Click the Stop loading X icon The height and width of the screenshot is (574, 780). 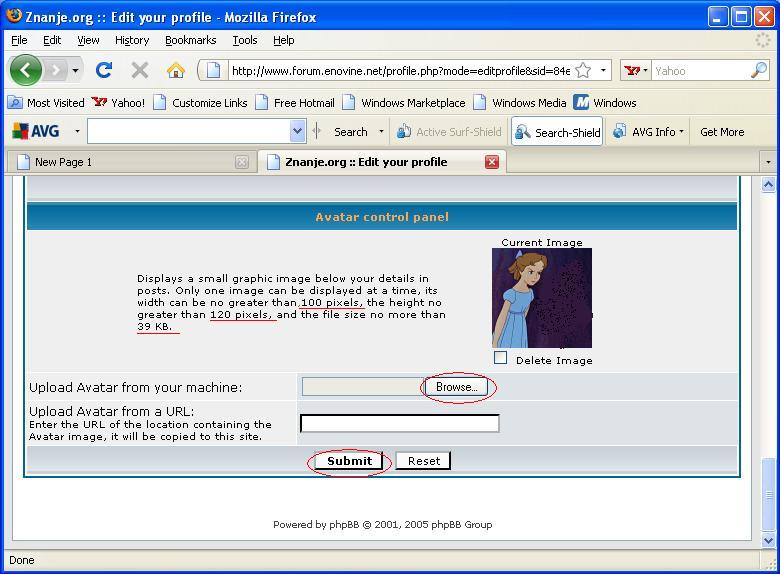[x=140, y=70]
